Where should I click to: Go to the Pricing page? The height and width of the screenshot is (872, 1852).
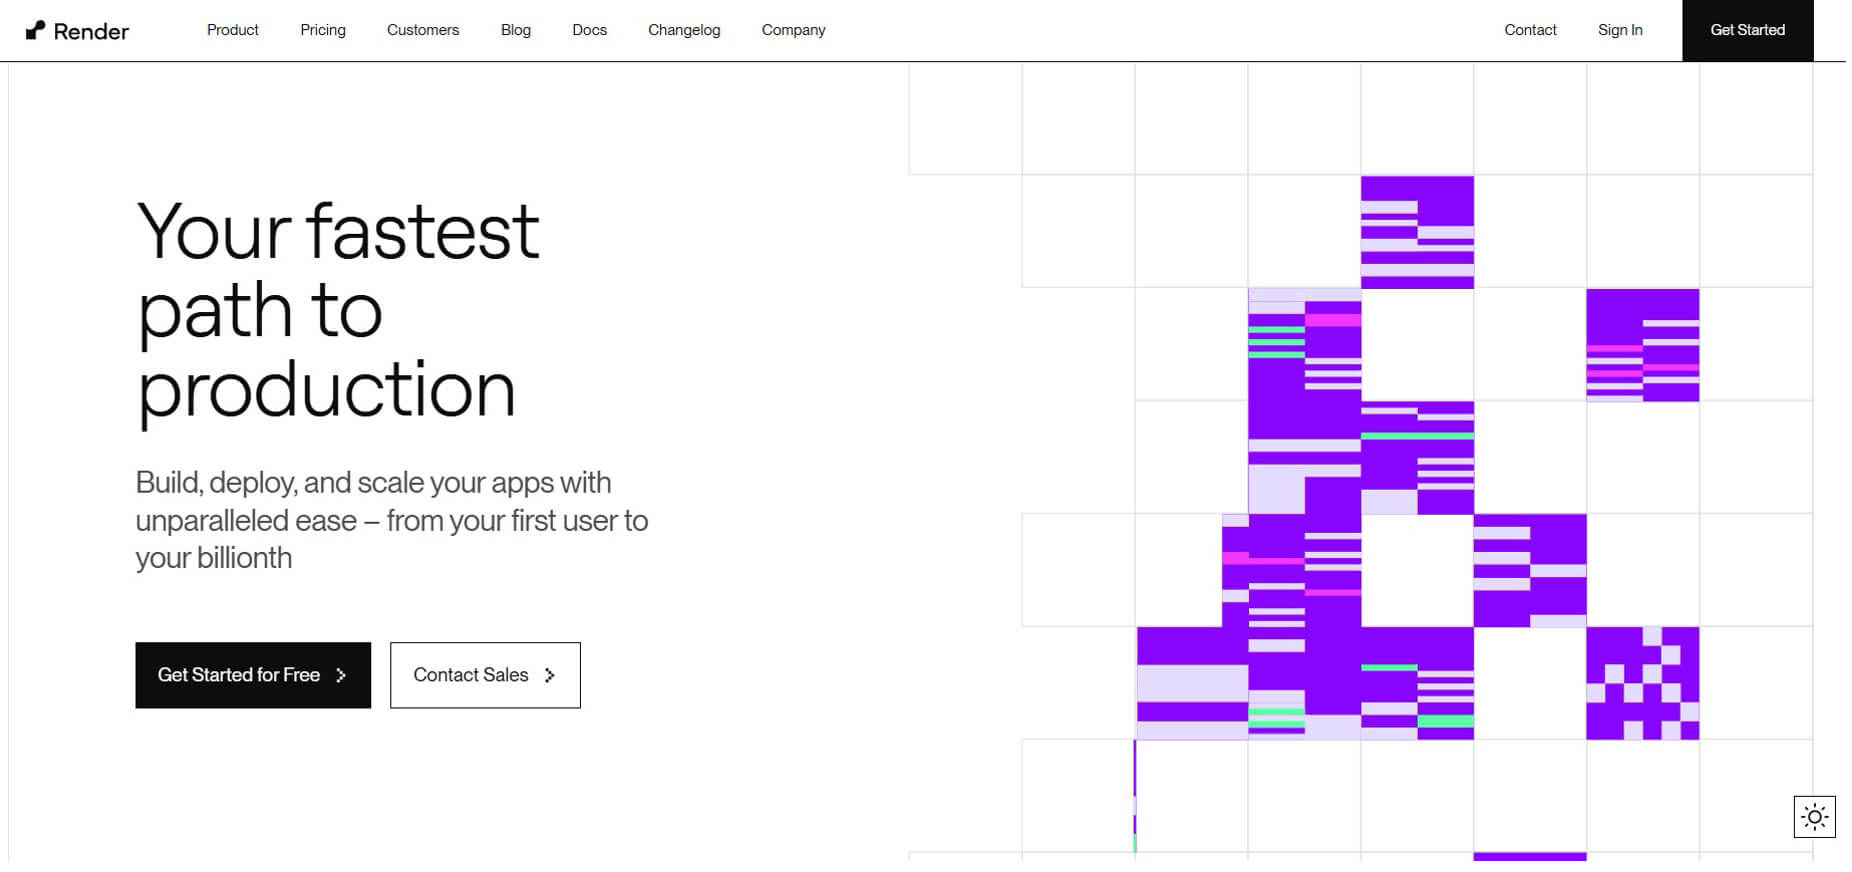tap(323, 30)
